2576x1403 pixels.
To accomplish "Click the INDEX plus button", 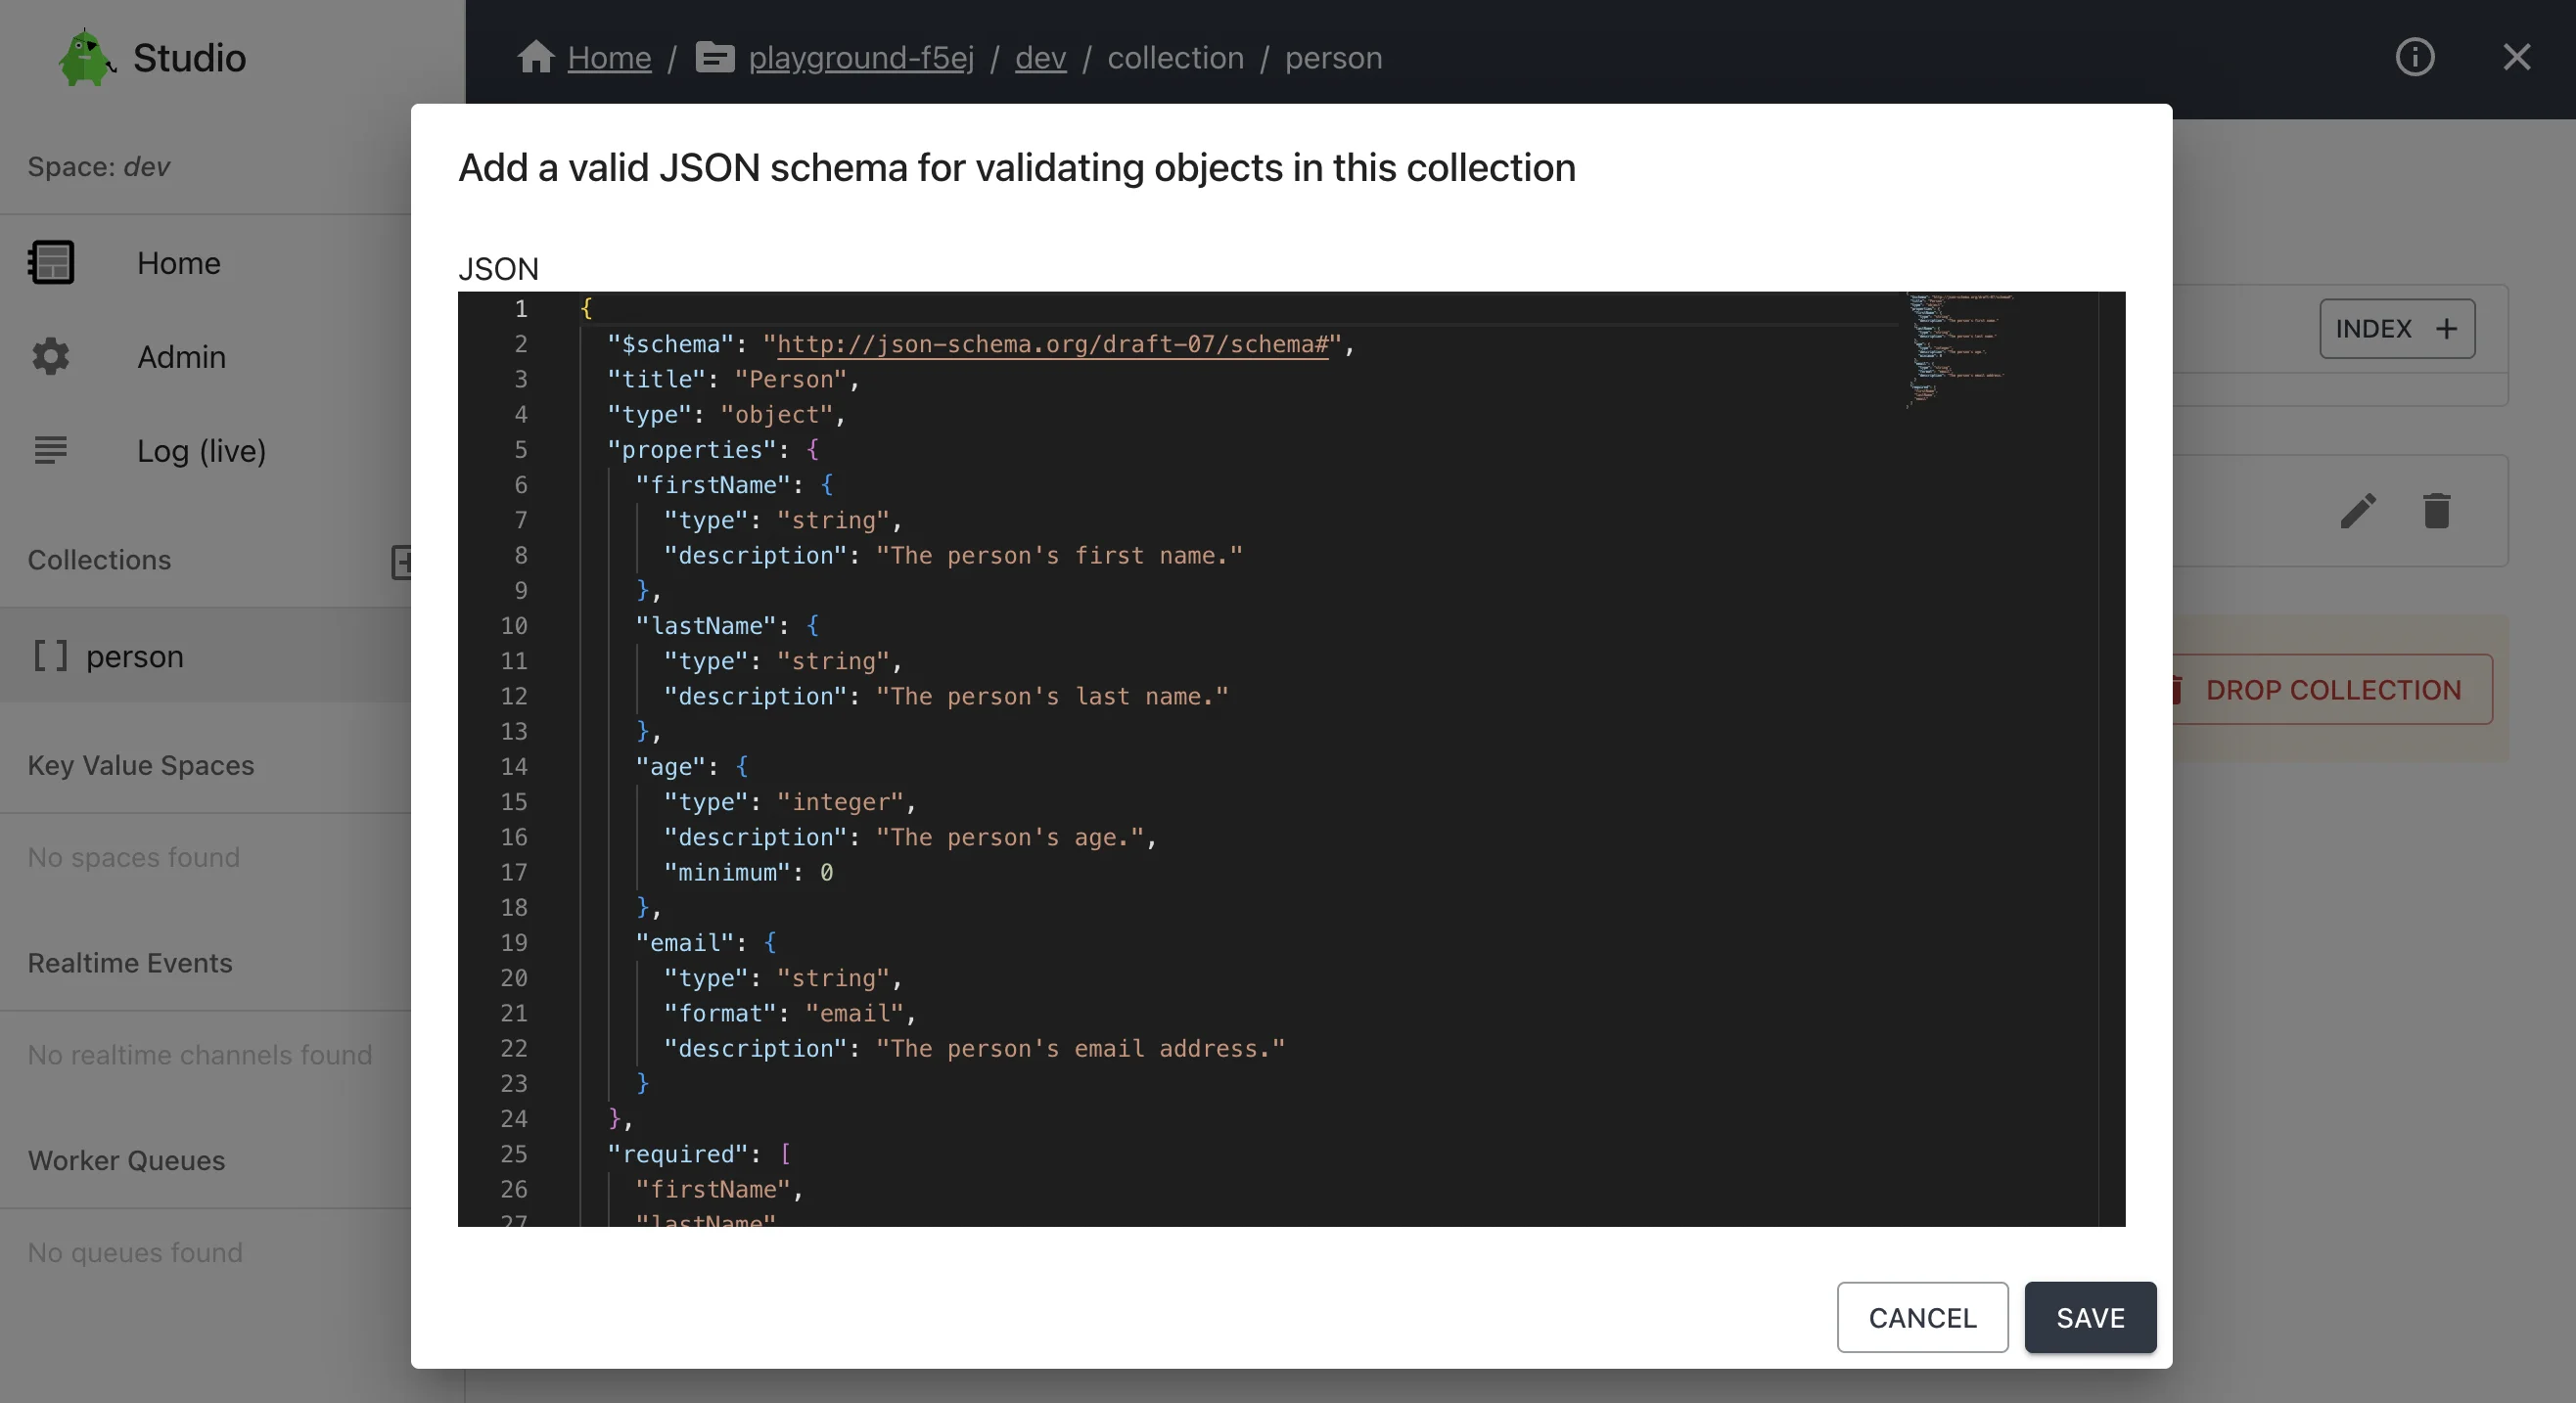I will tap(2396, 328).
